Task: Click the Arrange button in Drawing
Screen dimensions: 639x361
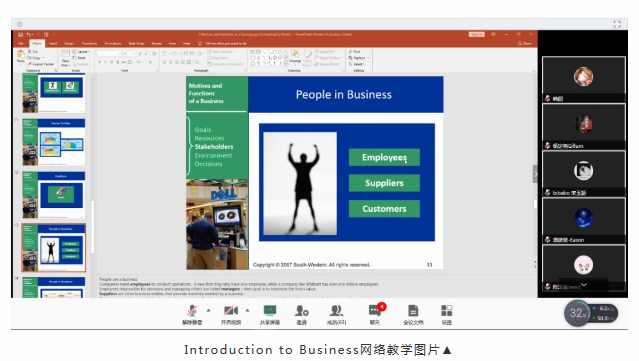Action: click(295, 57)
